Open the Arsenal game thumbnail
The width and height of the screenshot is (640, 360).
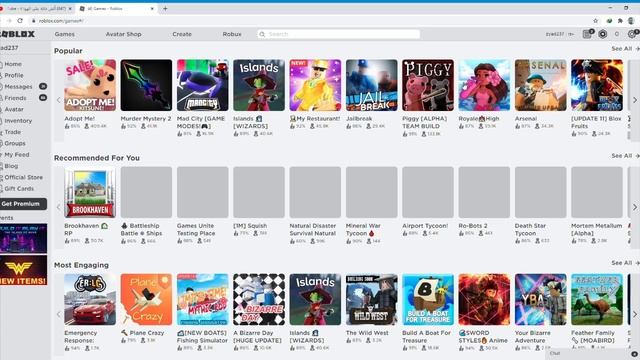pos(540,85)
